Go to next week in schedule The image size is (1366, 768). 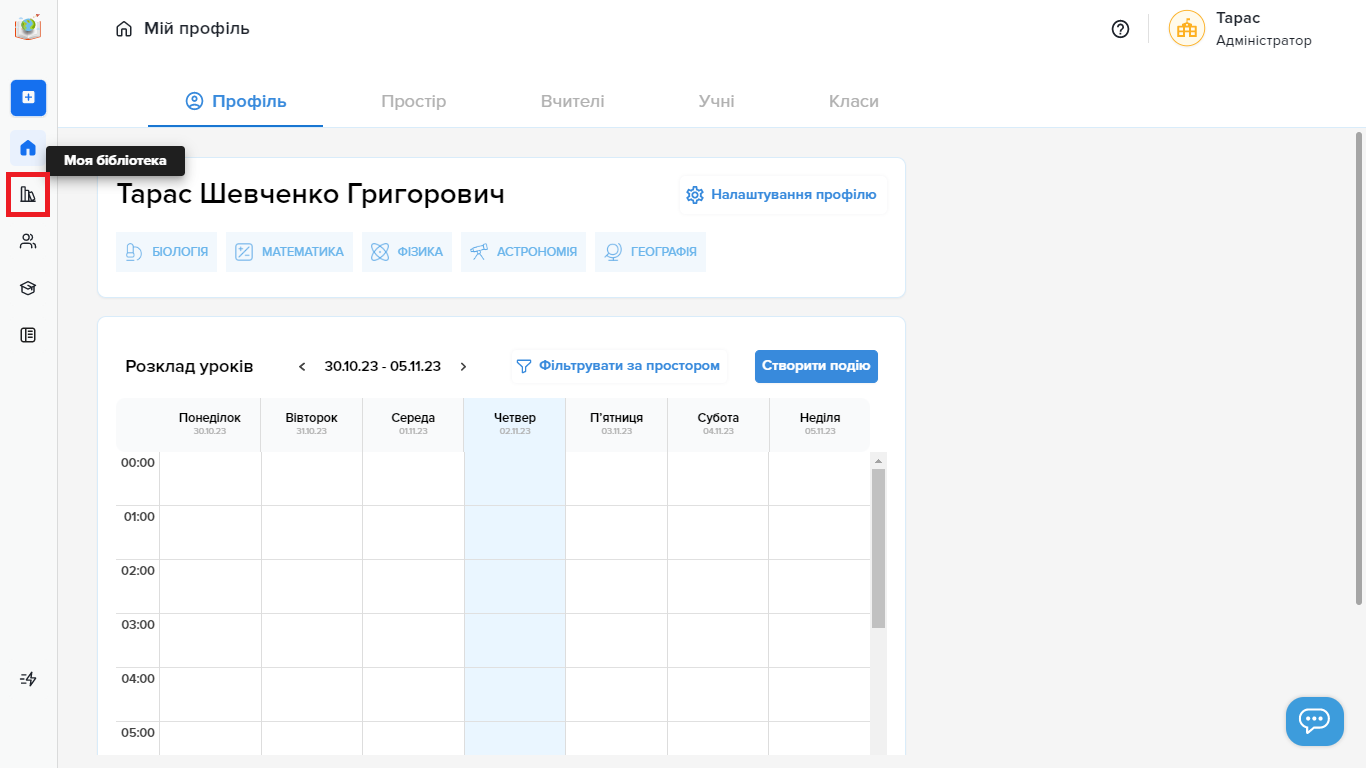click(463, 367)
